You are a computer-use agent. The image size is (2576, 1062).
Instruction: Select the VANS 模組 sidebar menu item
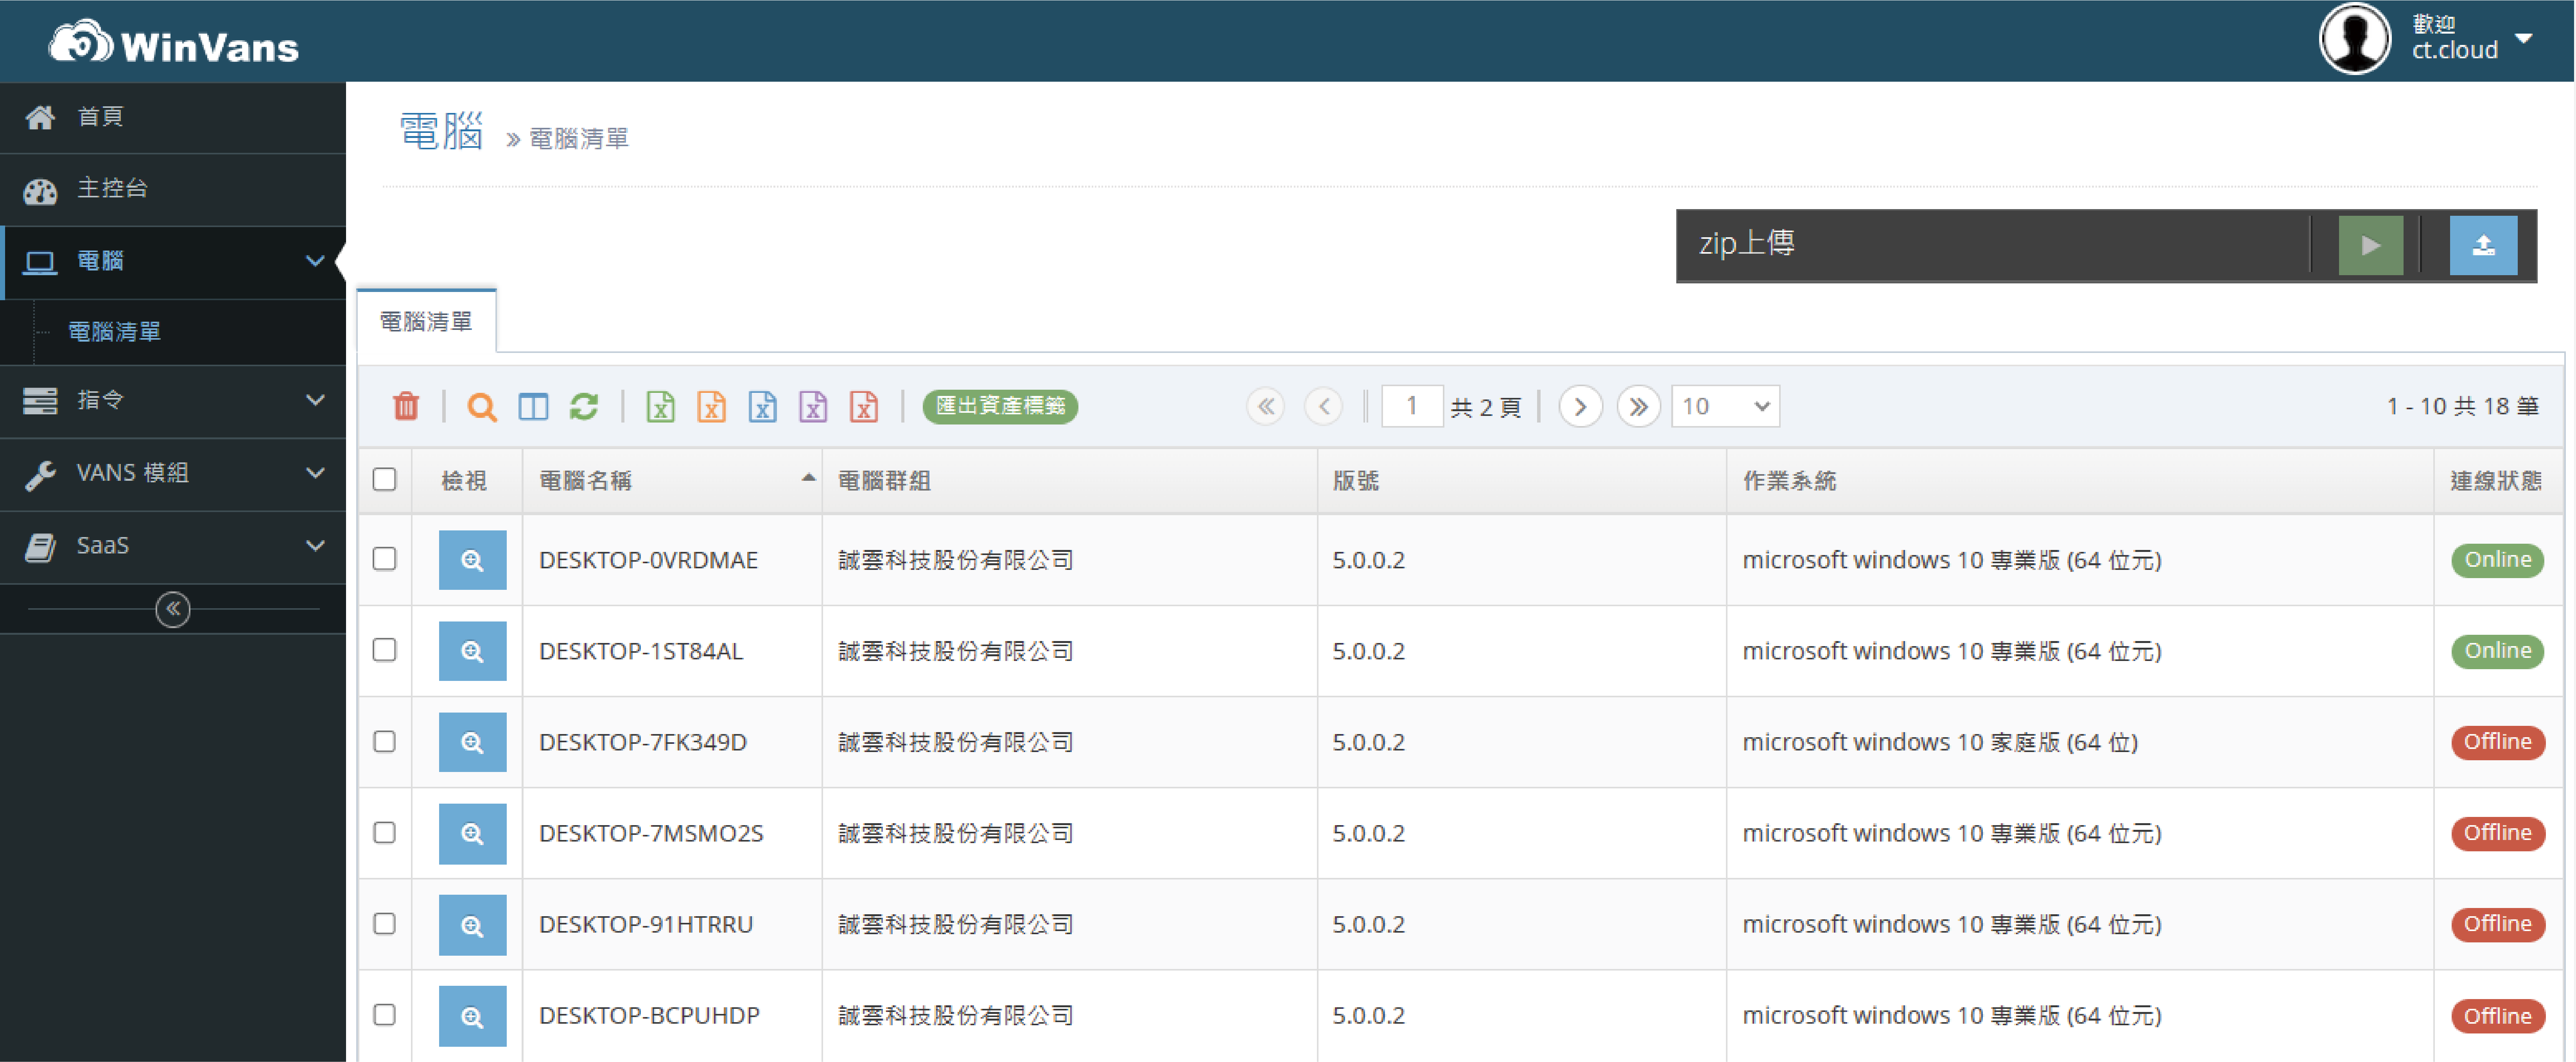pyautogui.click(x=173, y=474)
